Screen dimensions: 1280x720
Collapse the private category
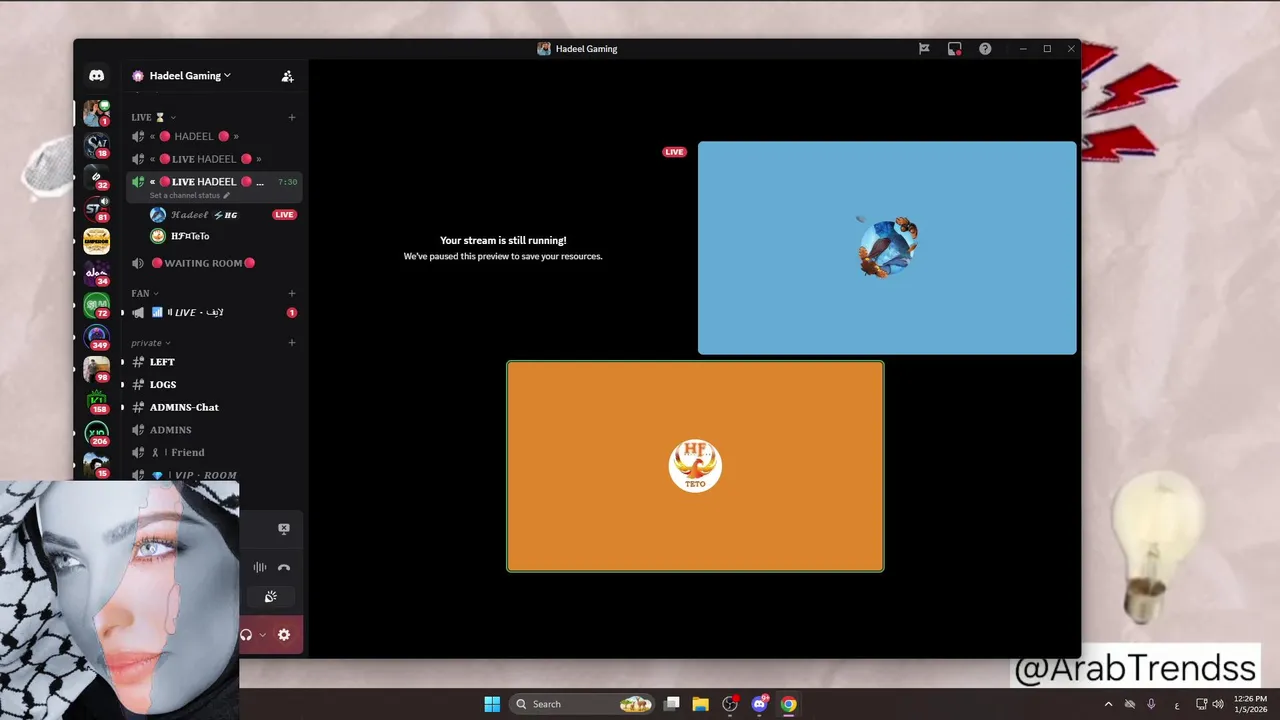coord(151,343)
